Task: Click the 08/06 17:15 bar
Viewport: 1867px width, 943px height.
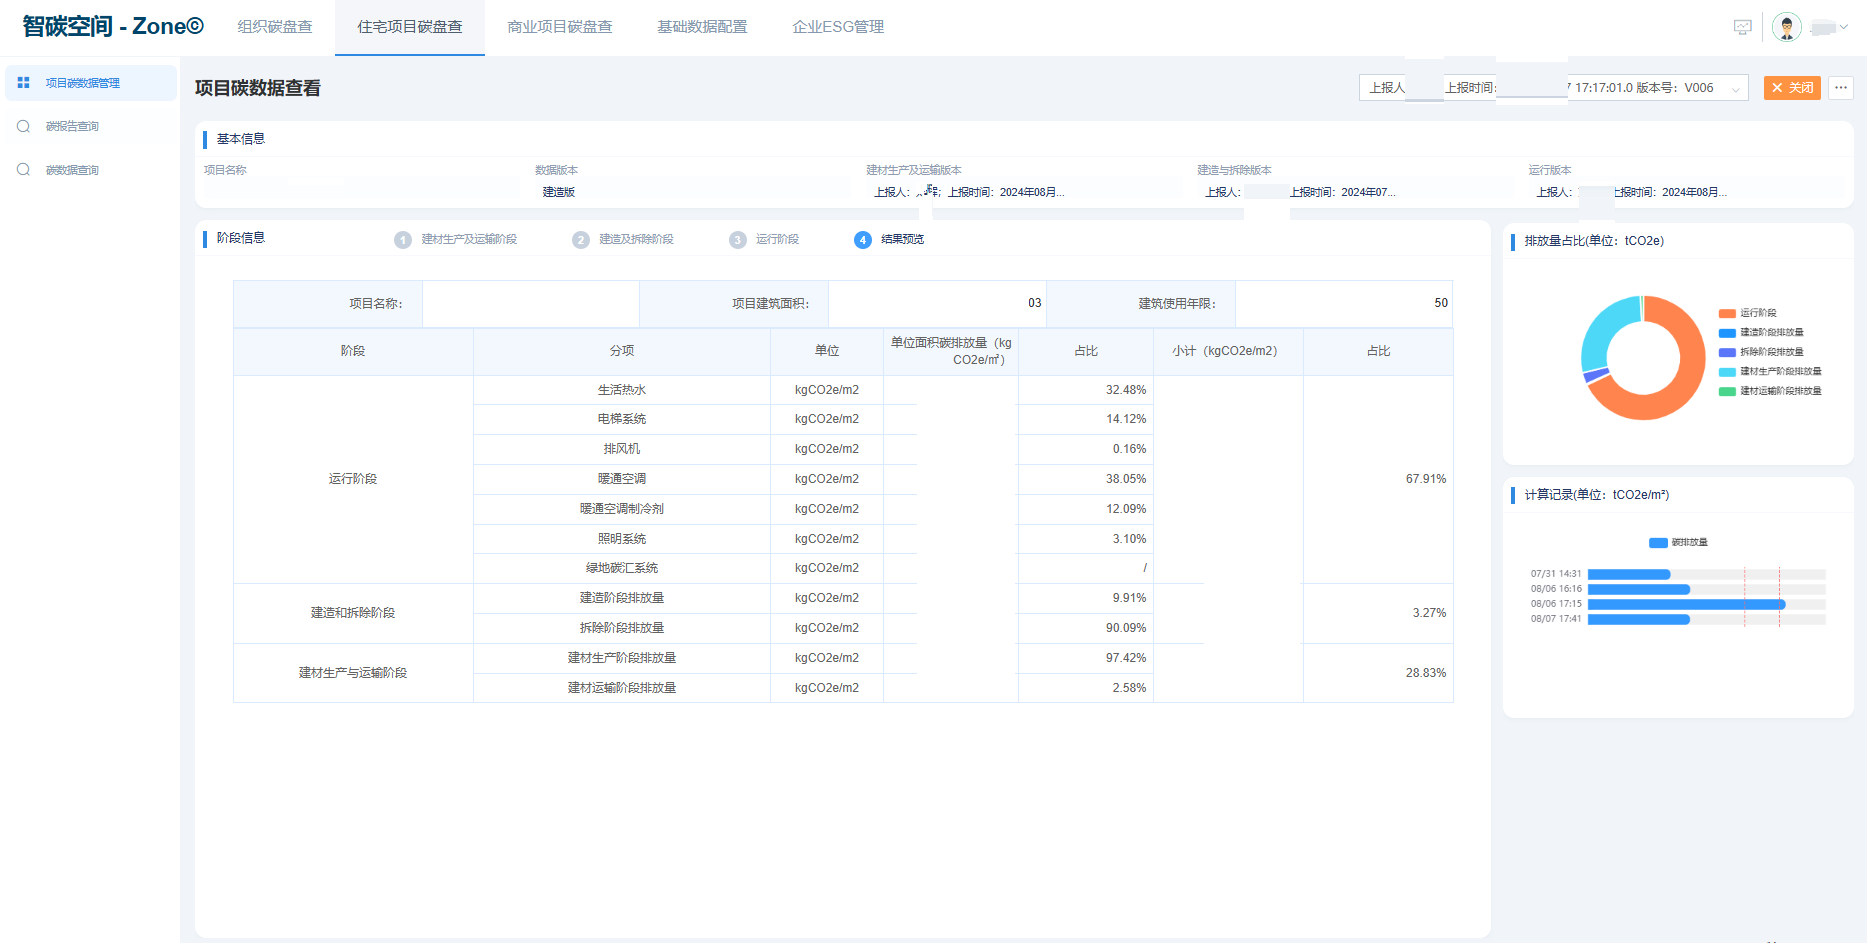Action: 1686,604
